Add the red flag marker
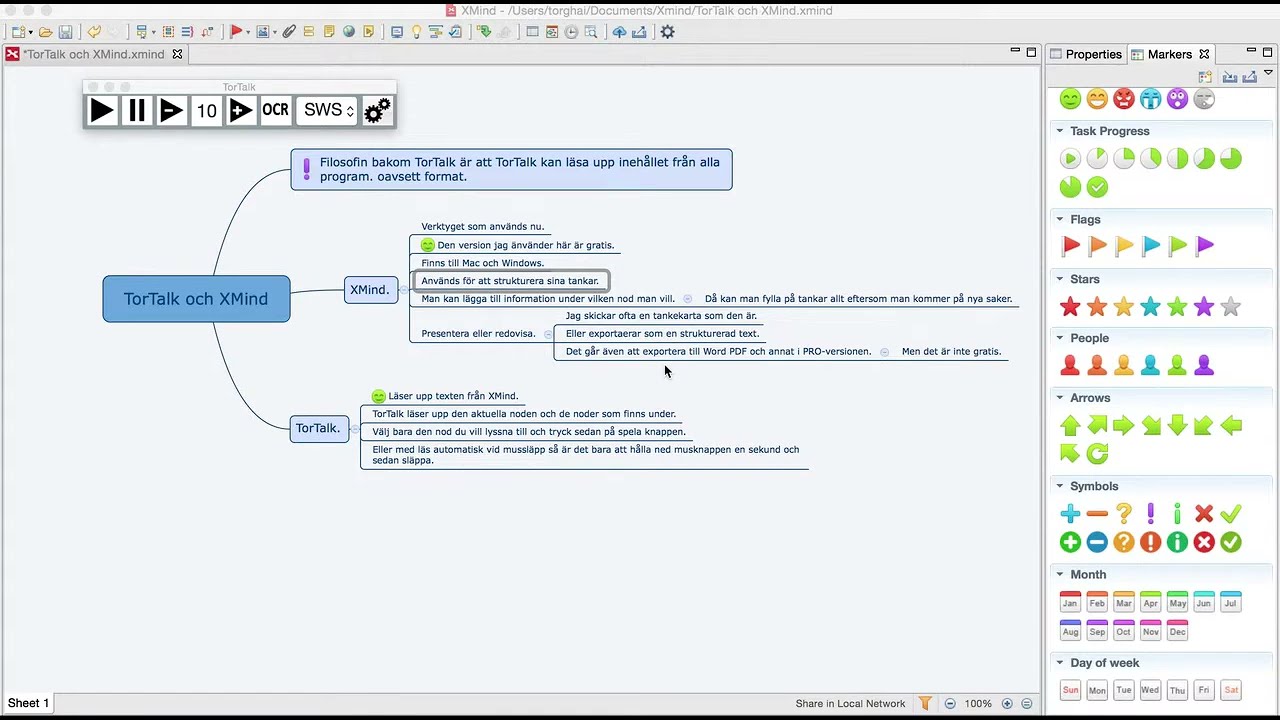This screenshot has width=1280, height=720. pyautogui.click(x=1070, y=245)
